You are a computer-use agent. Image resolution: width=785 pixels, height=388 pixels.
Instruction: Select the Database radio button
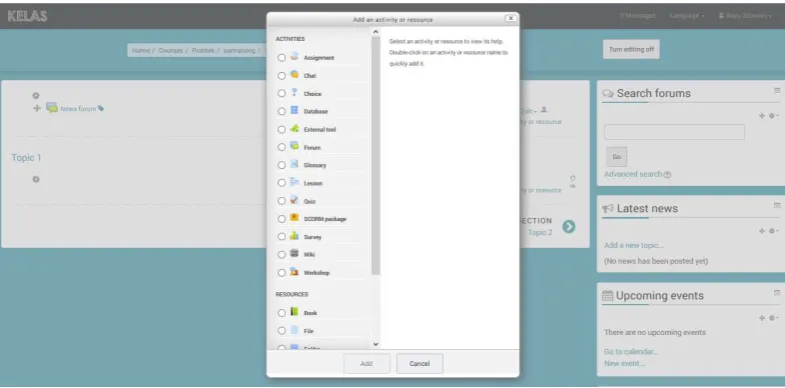click(x=281, y=111)
